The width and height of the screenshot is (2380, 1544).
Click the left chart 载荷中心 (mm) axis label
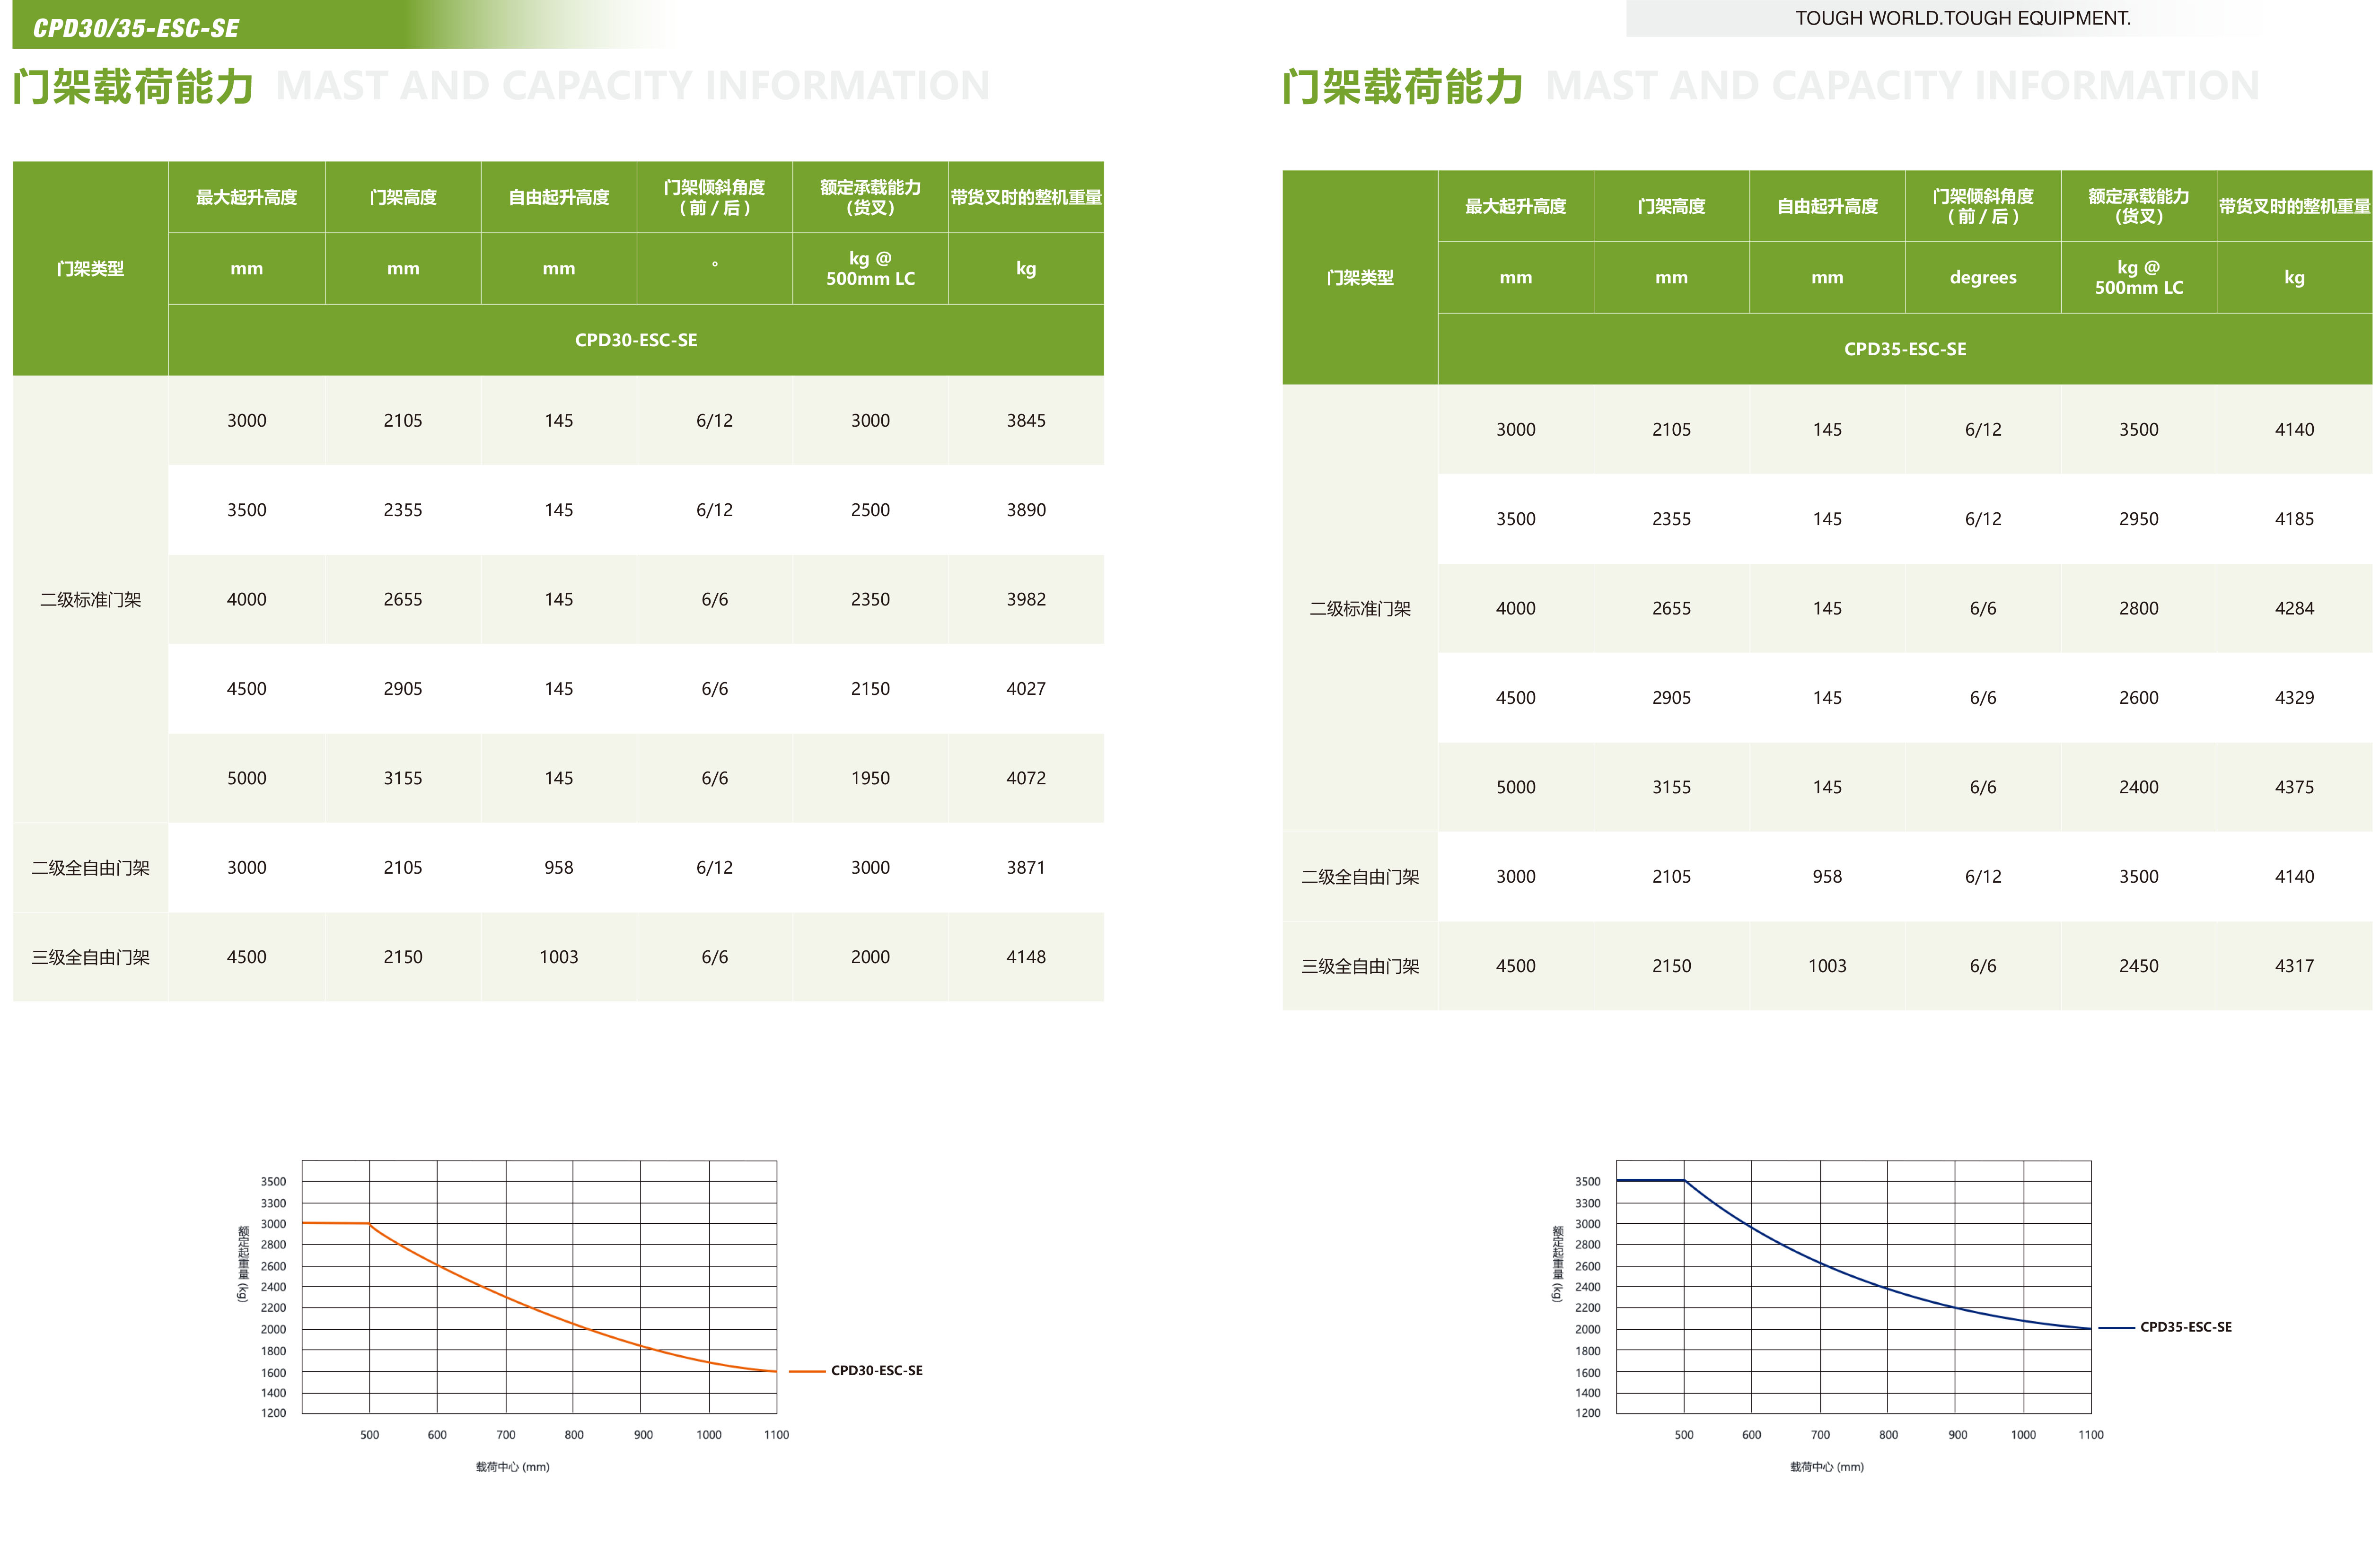[x=512, y=1467]
